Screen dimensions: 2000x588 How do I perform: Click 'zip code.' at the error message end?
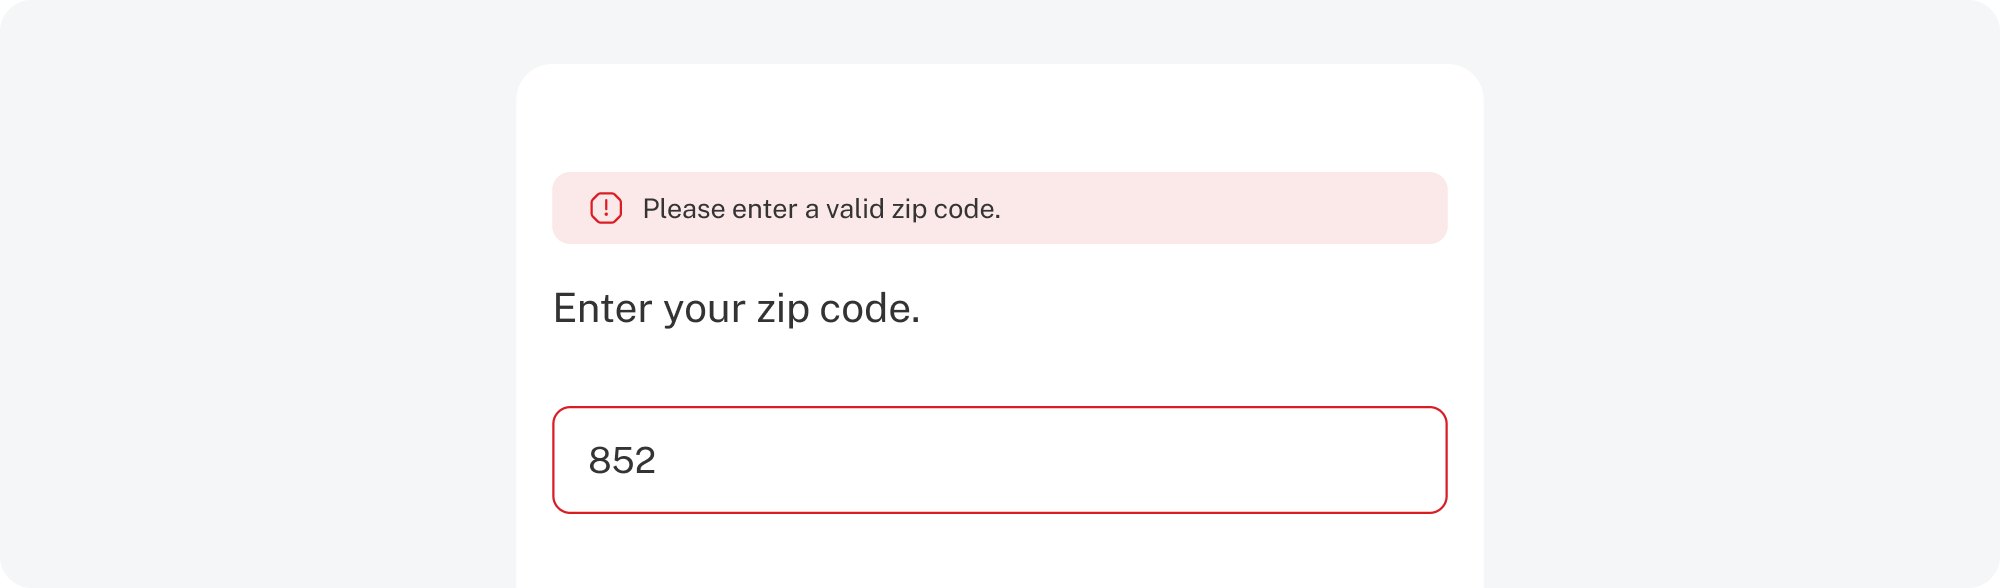tap(948, 209)
